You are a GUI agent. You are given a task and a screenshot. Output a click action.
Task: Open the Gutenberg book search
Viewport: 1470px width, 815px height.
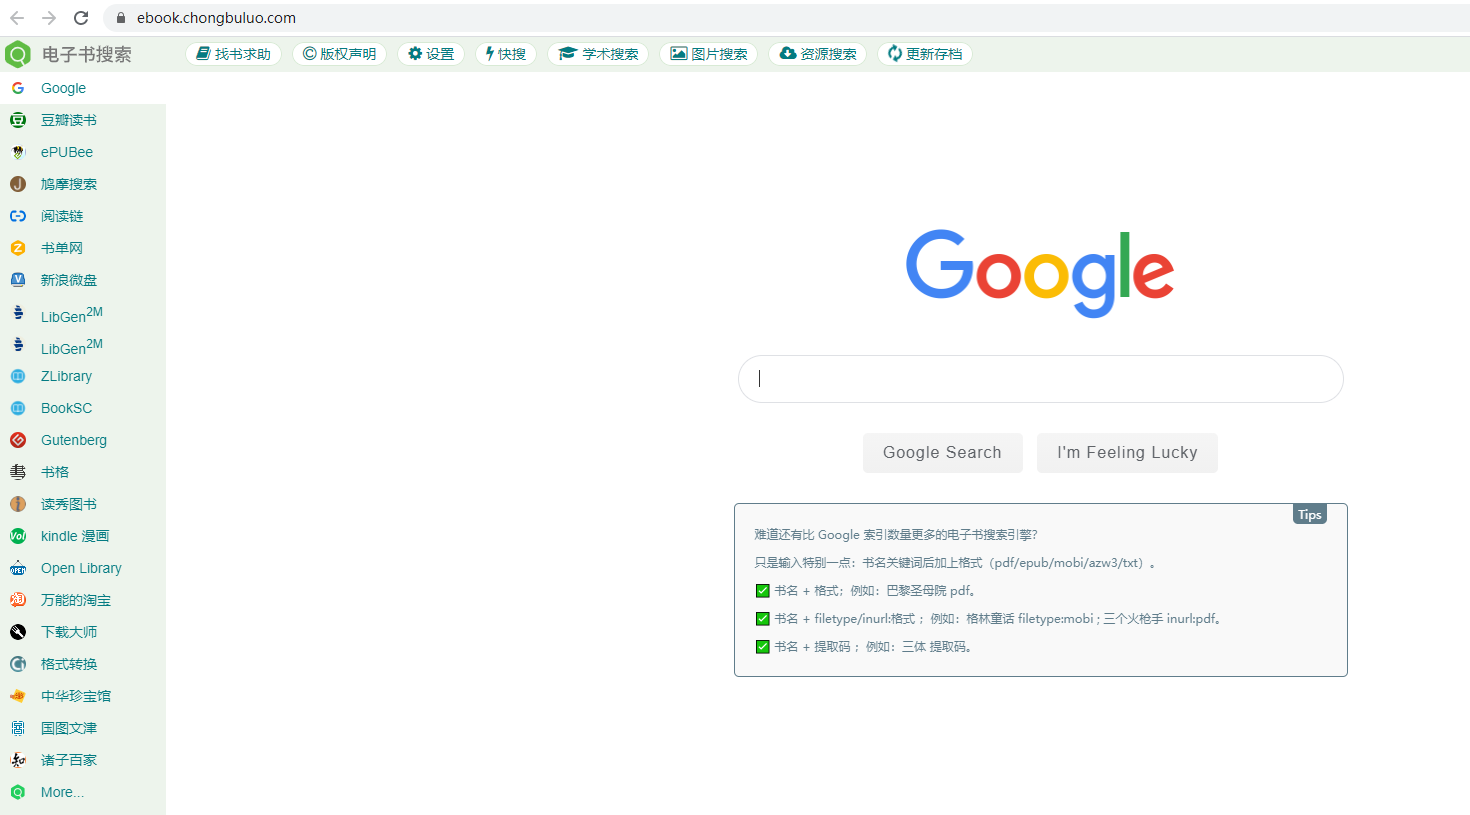point(73,439)
